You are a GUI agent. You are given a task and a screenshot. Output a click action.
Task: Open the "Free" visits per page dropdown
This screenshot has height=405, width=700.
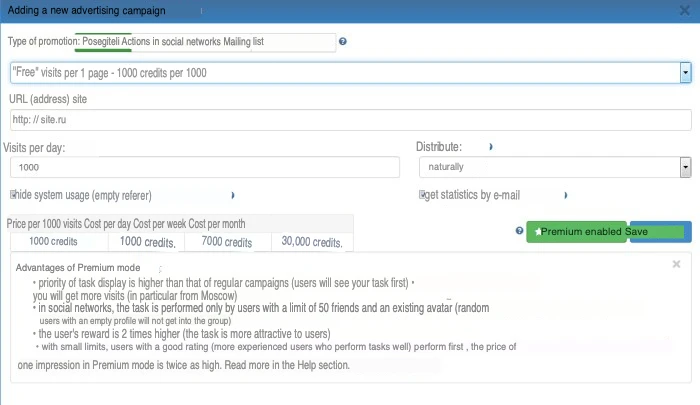point(685,73)
